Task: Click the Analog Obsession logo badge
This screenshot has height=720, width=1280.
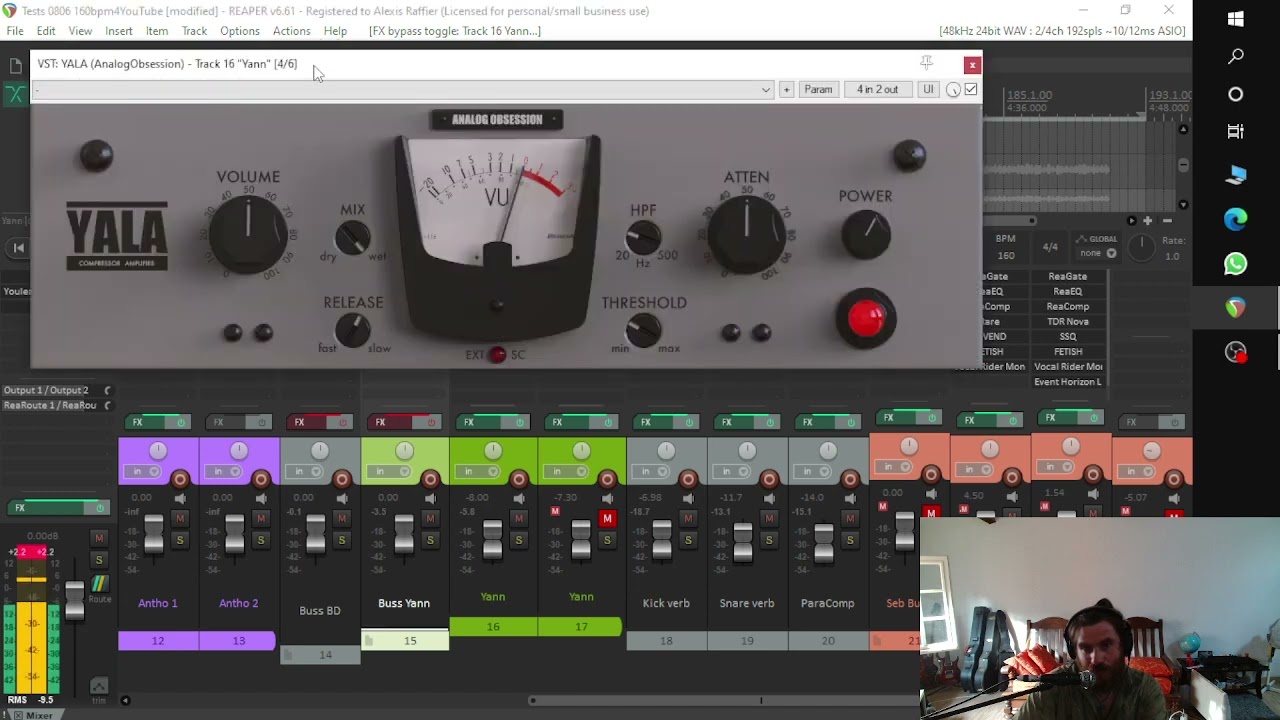Action: click(497, 119)
